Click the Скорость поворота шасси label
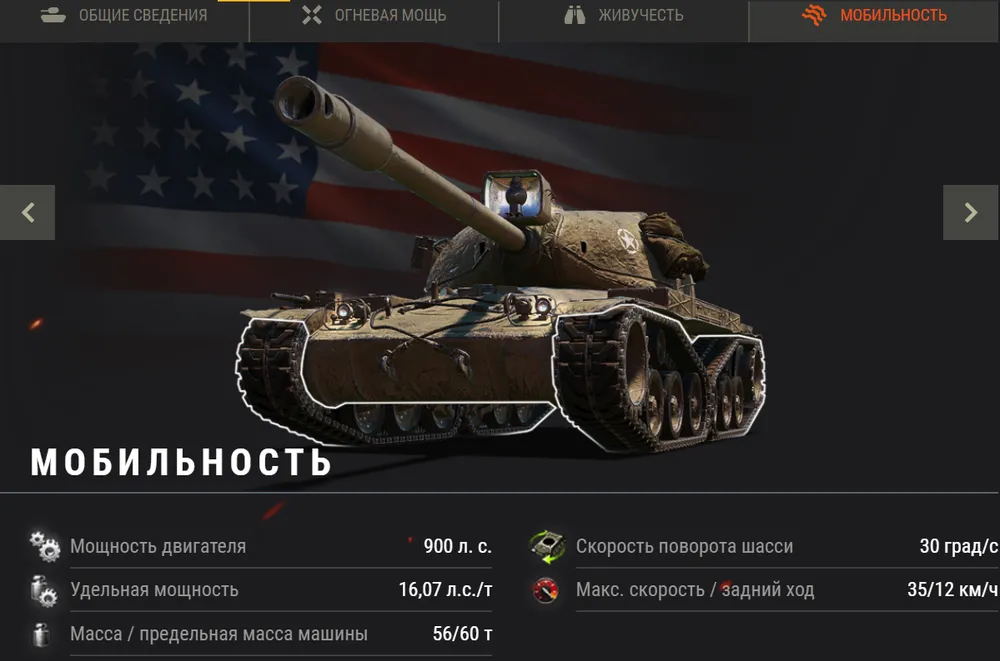 684,547
